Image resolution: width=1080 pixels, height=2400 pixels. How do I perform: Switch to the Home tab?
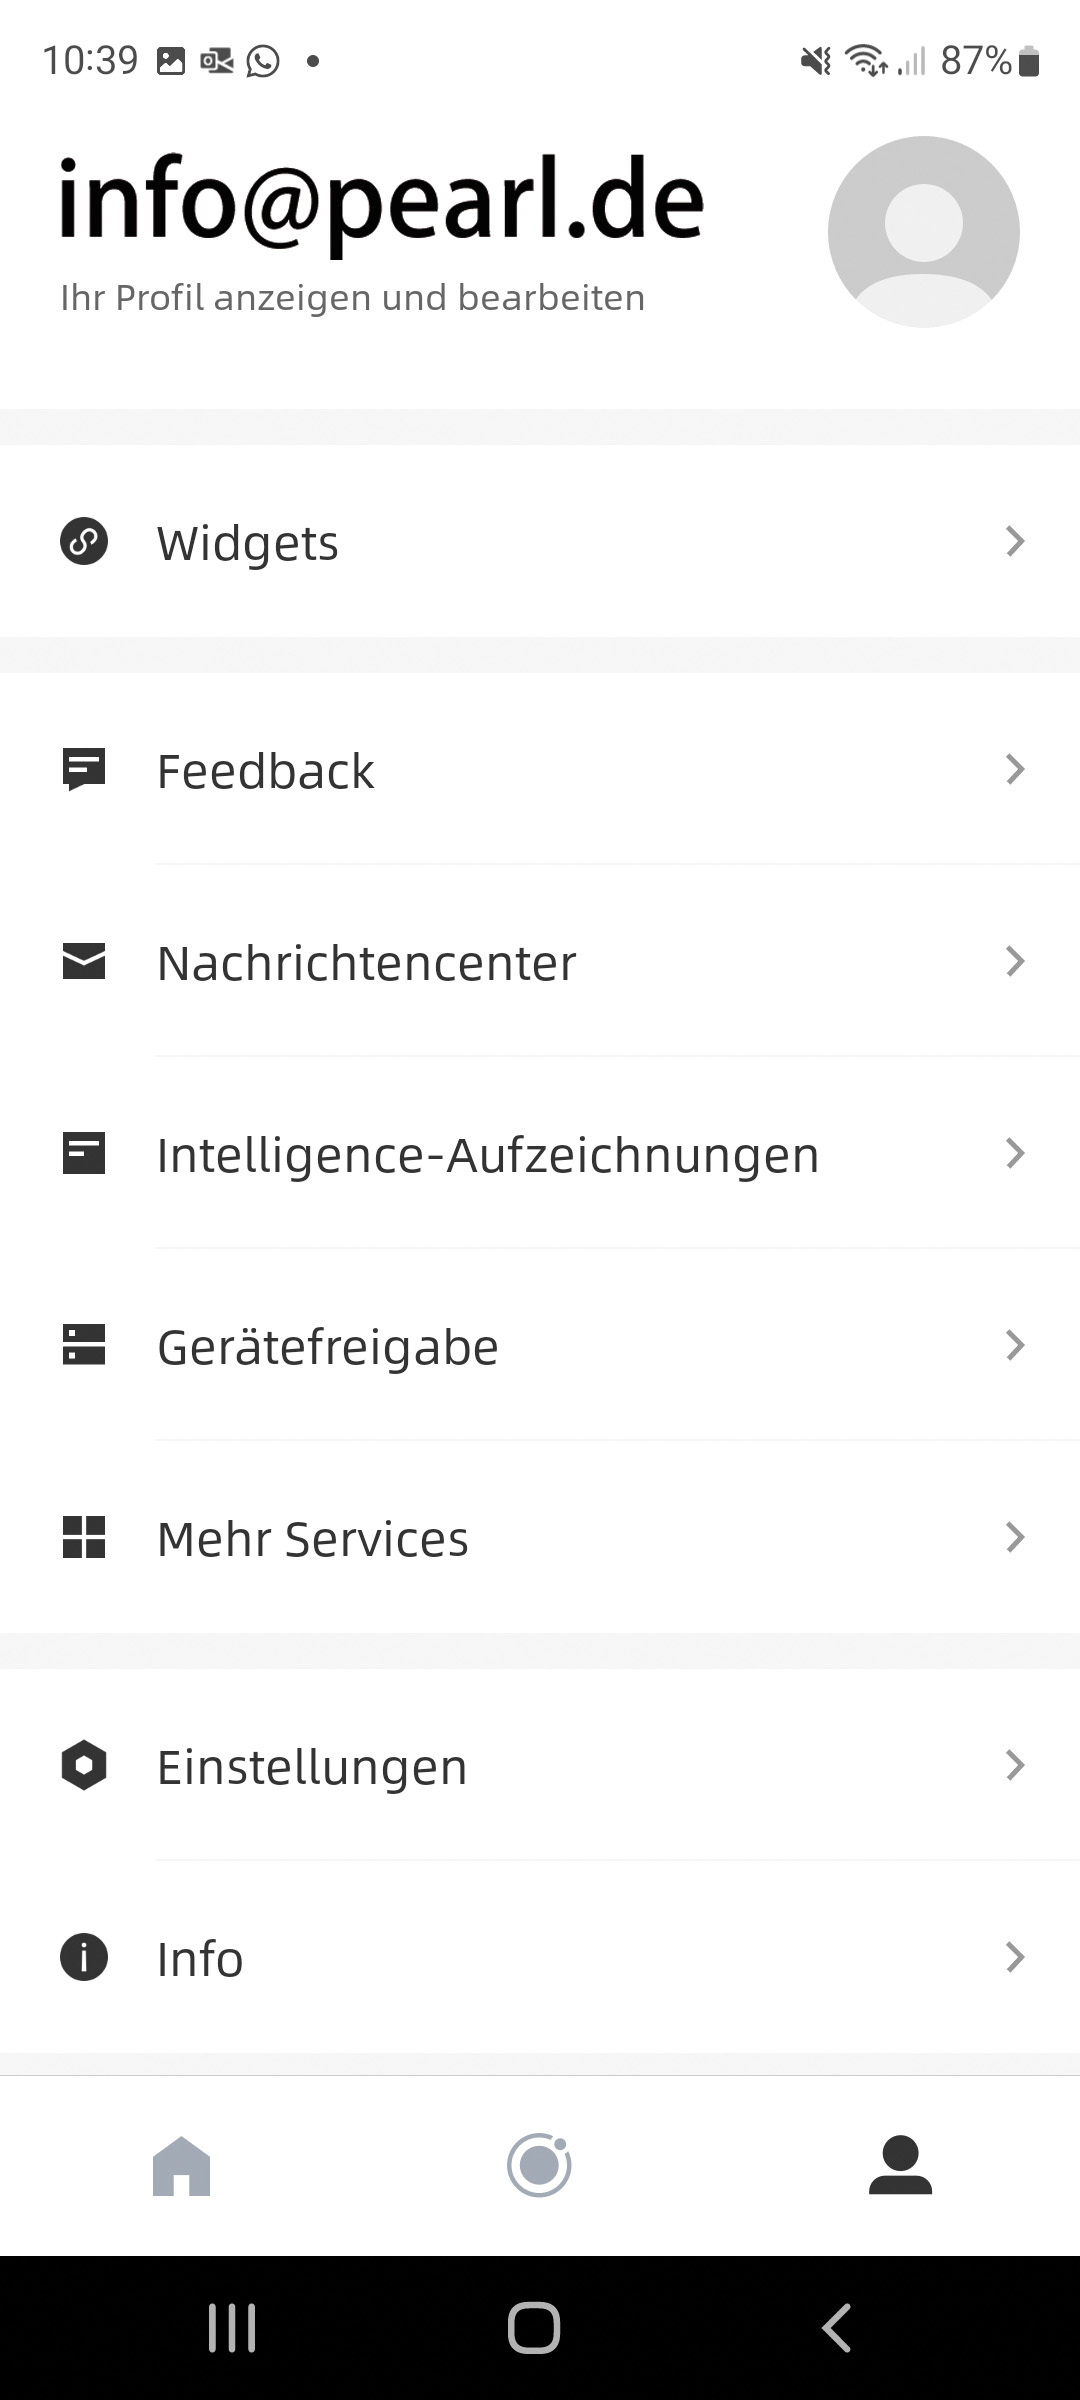181,2166
